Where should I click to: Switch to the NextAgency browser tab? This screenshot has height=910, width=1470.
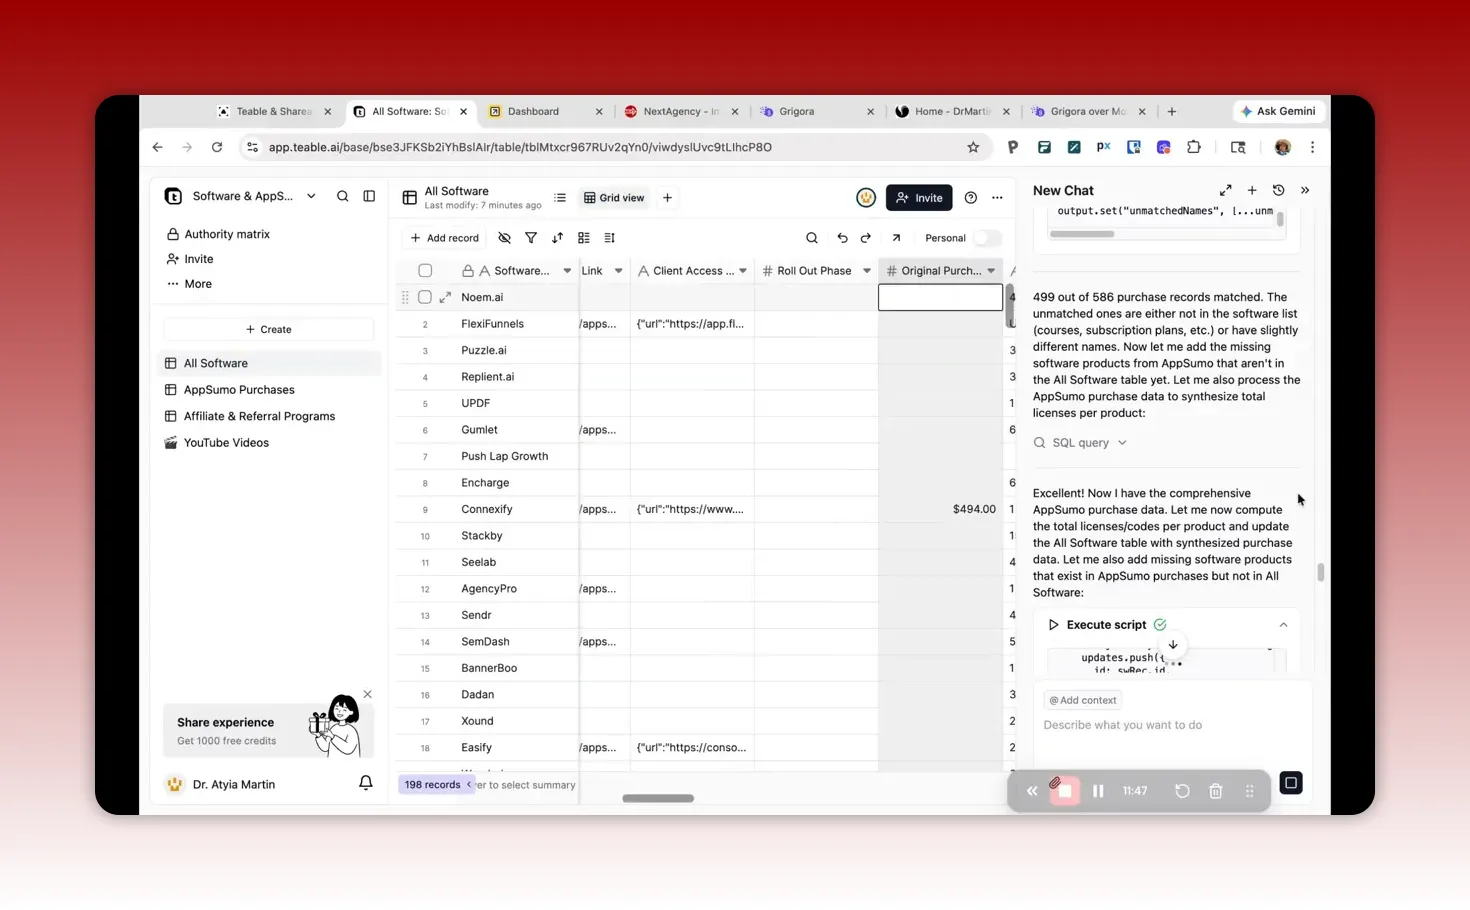pos(681,111)
